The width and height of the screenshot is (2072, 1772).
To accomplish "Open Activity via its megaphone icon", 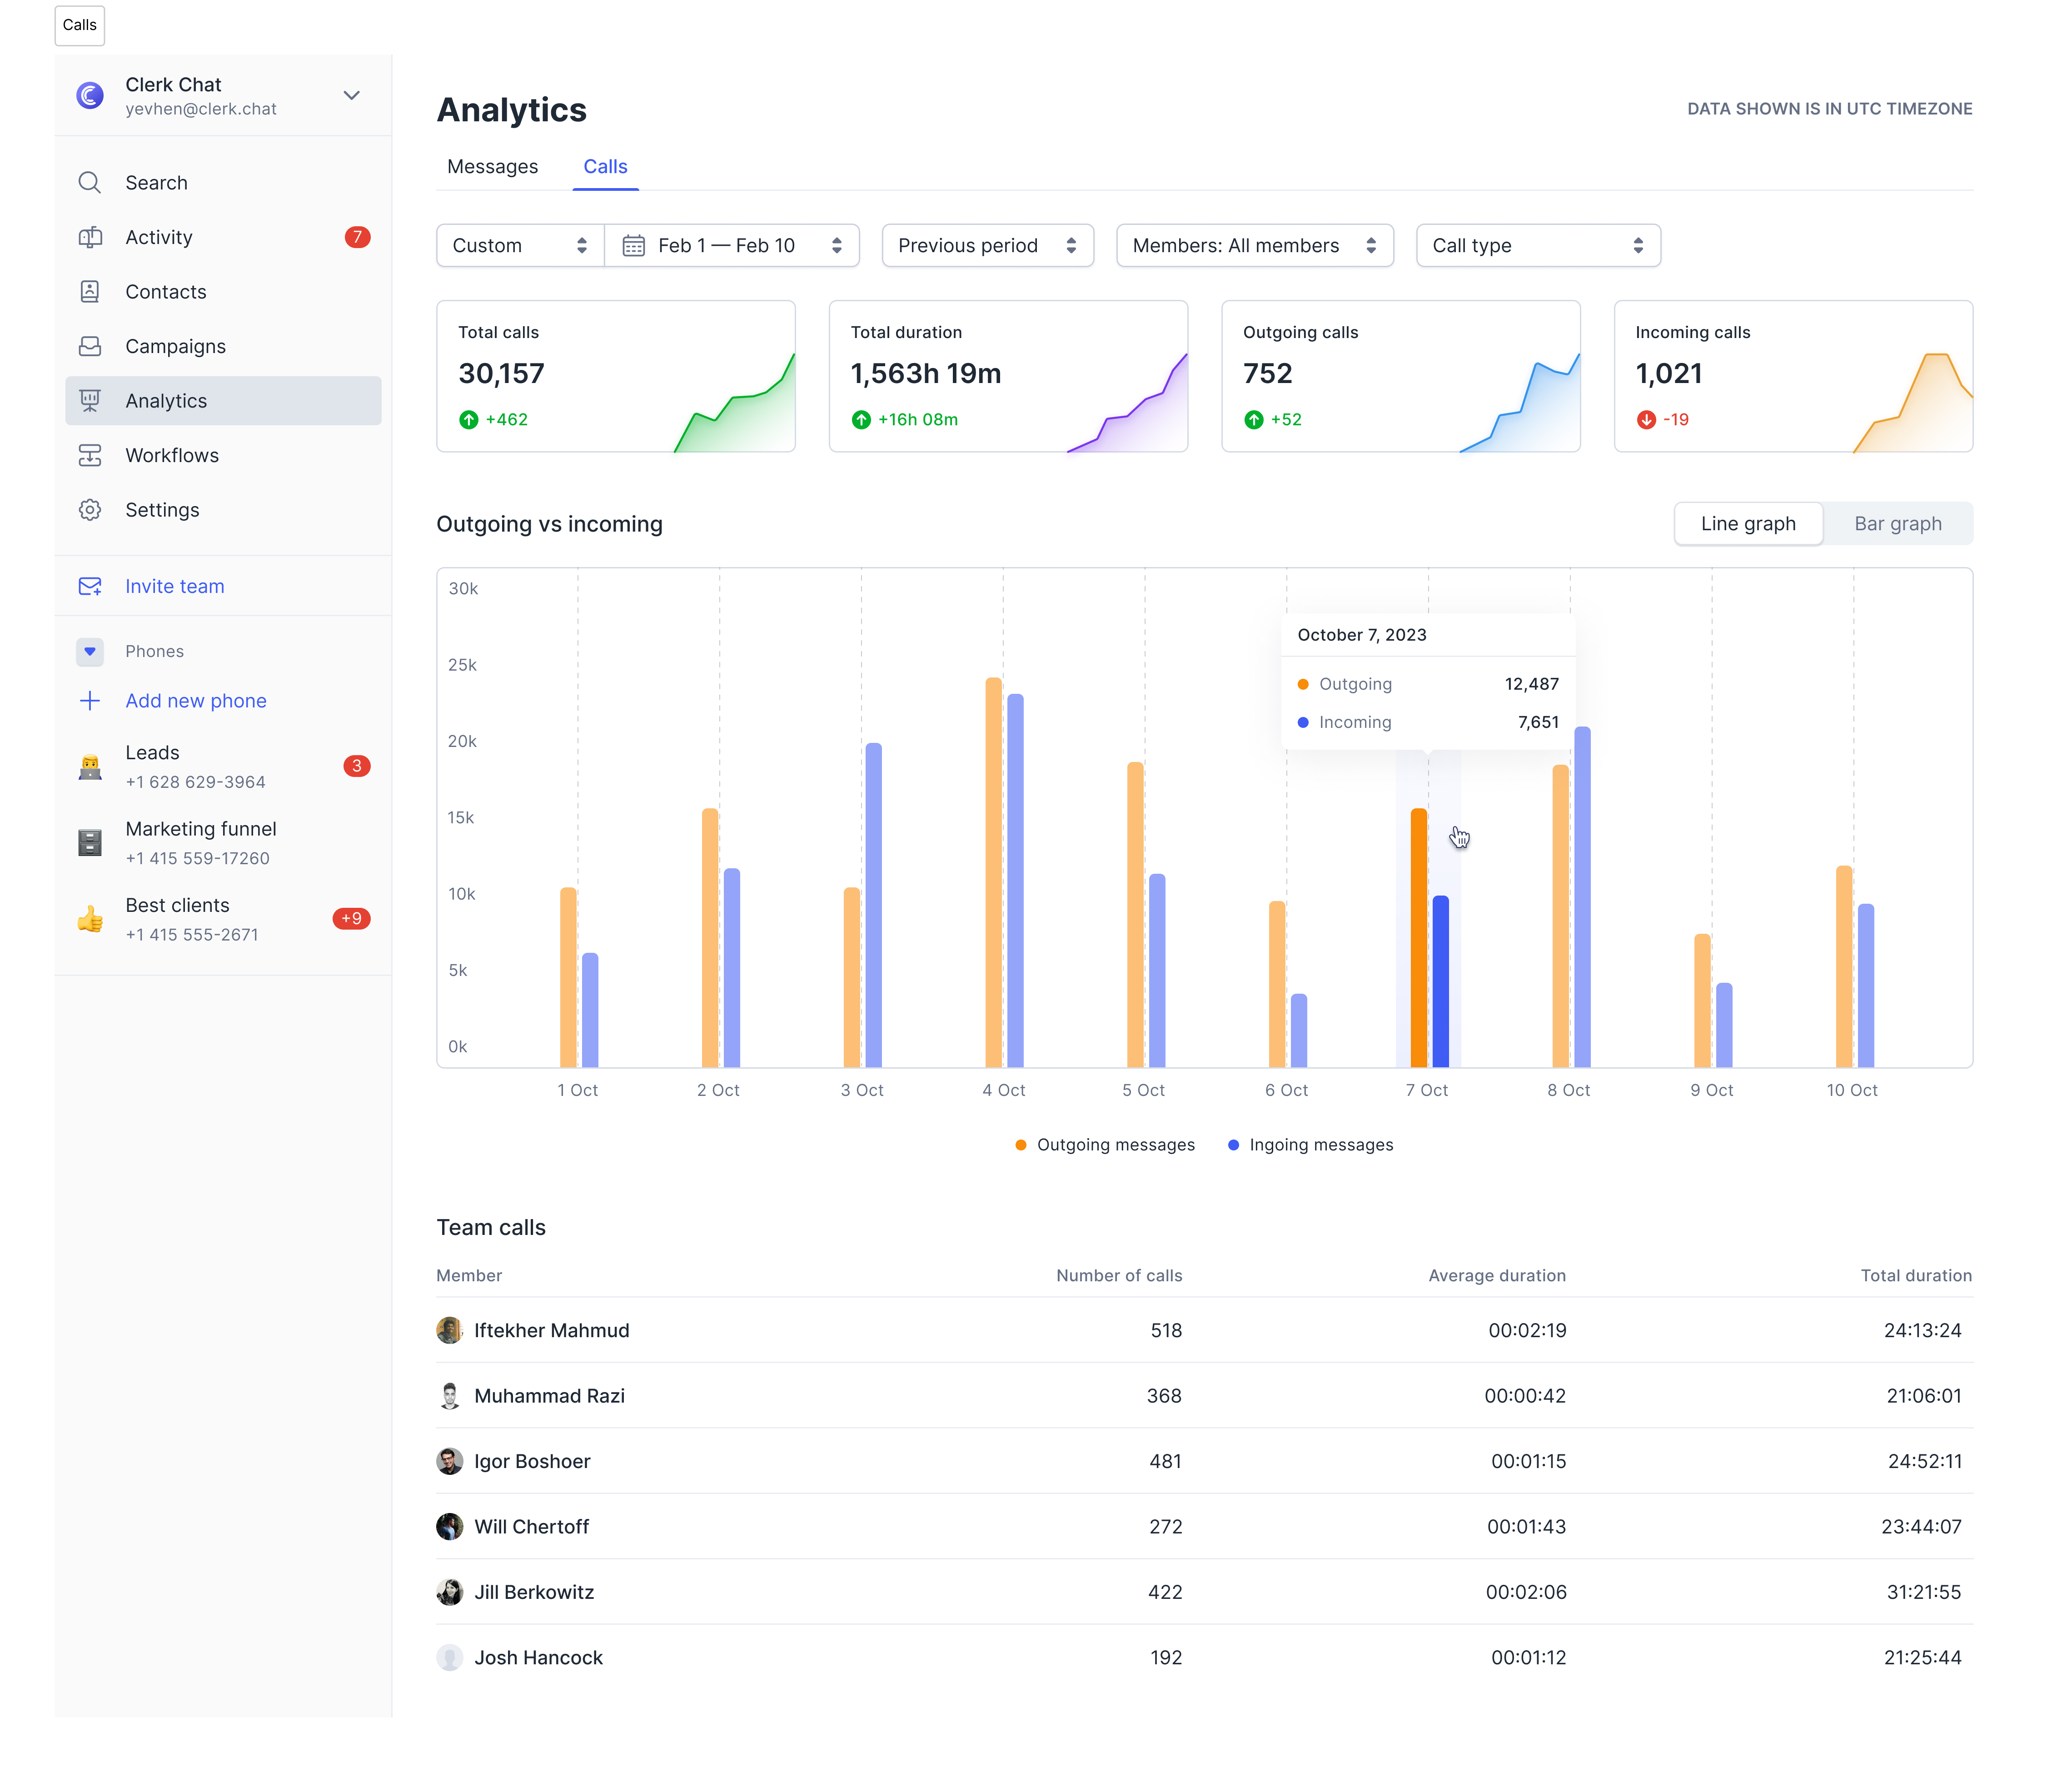I will tap(90, 237).
